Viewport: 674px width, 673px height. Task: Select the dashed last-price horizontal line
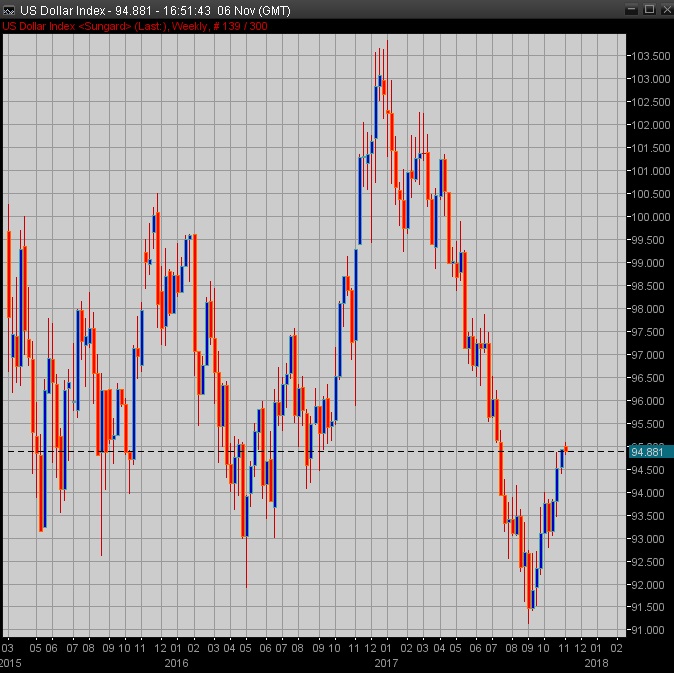[300, 451]
